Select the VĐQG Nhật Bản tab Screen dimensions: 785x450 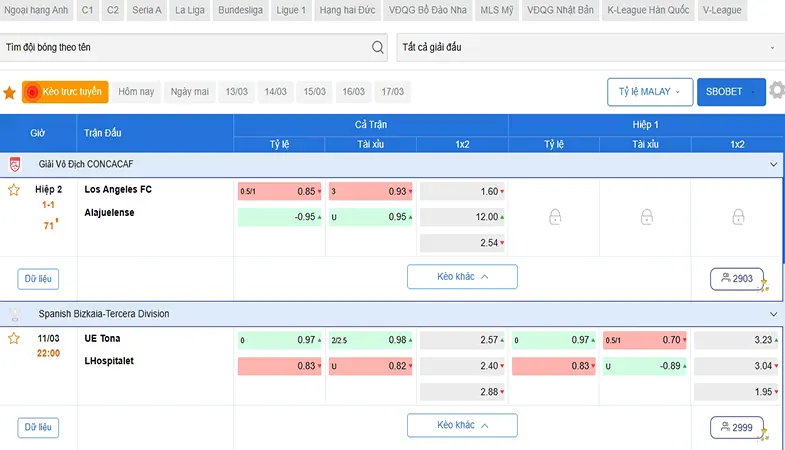click(x=560, y=10)
